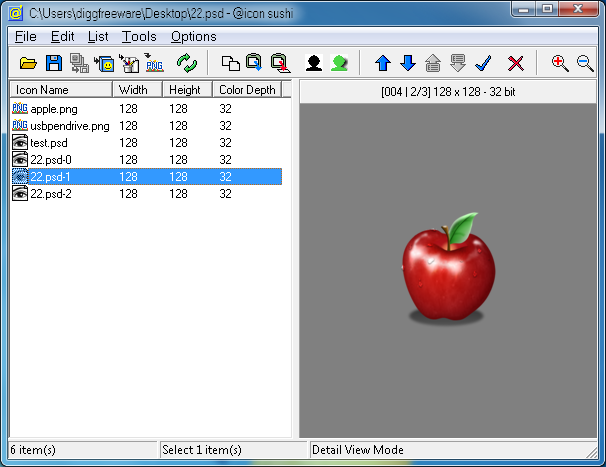This screenshot has width=606, height=467.
Task: Open the Tools menu
Action: (x=139, y=36)
